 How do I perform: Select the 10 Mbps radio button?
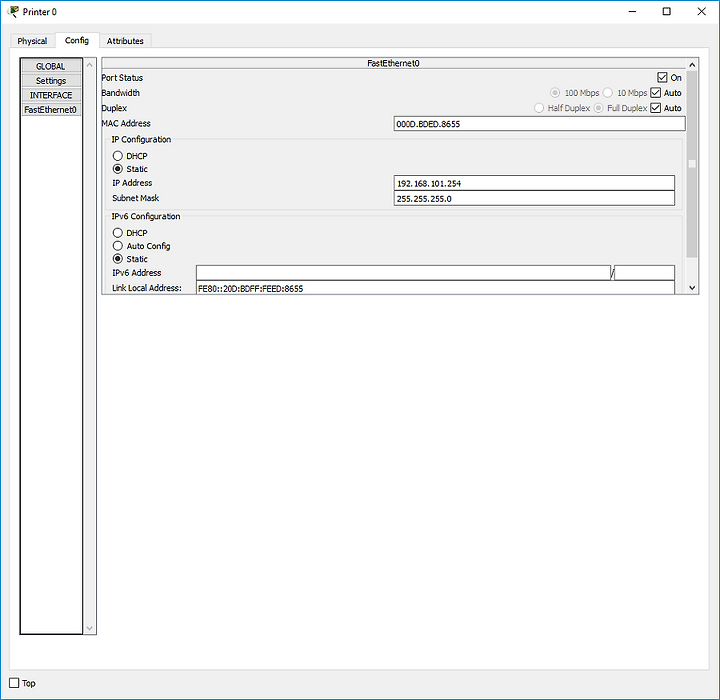[x=608, y=93]
